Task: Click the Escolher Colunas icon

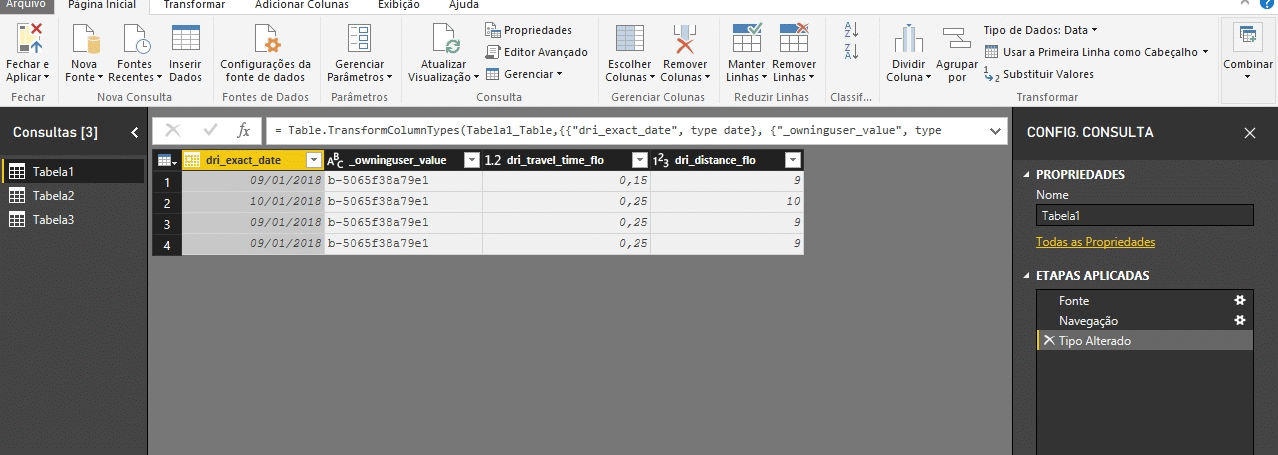Action: (629, 38)
